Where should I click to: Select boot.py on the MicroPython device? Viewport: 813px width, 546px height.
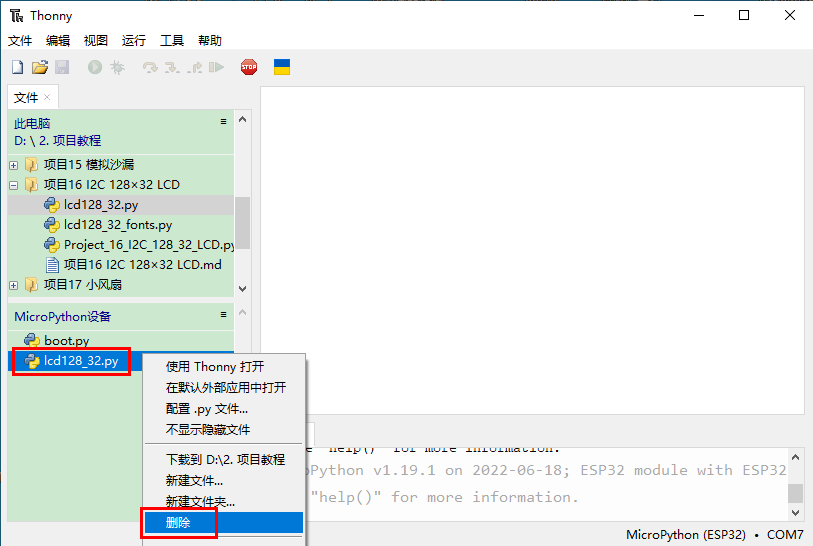(66, 341)
